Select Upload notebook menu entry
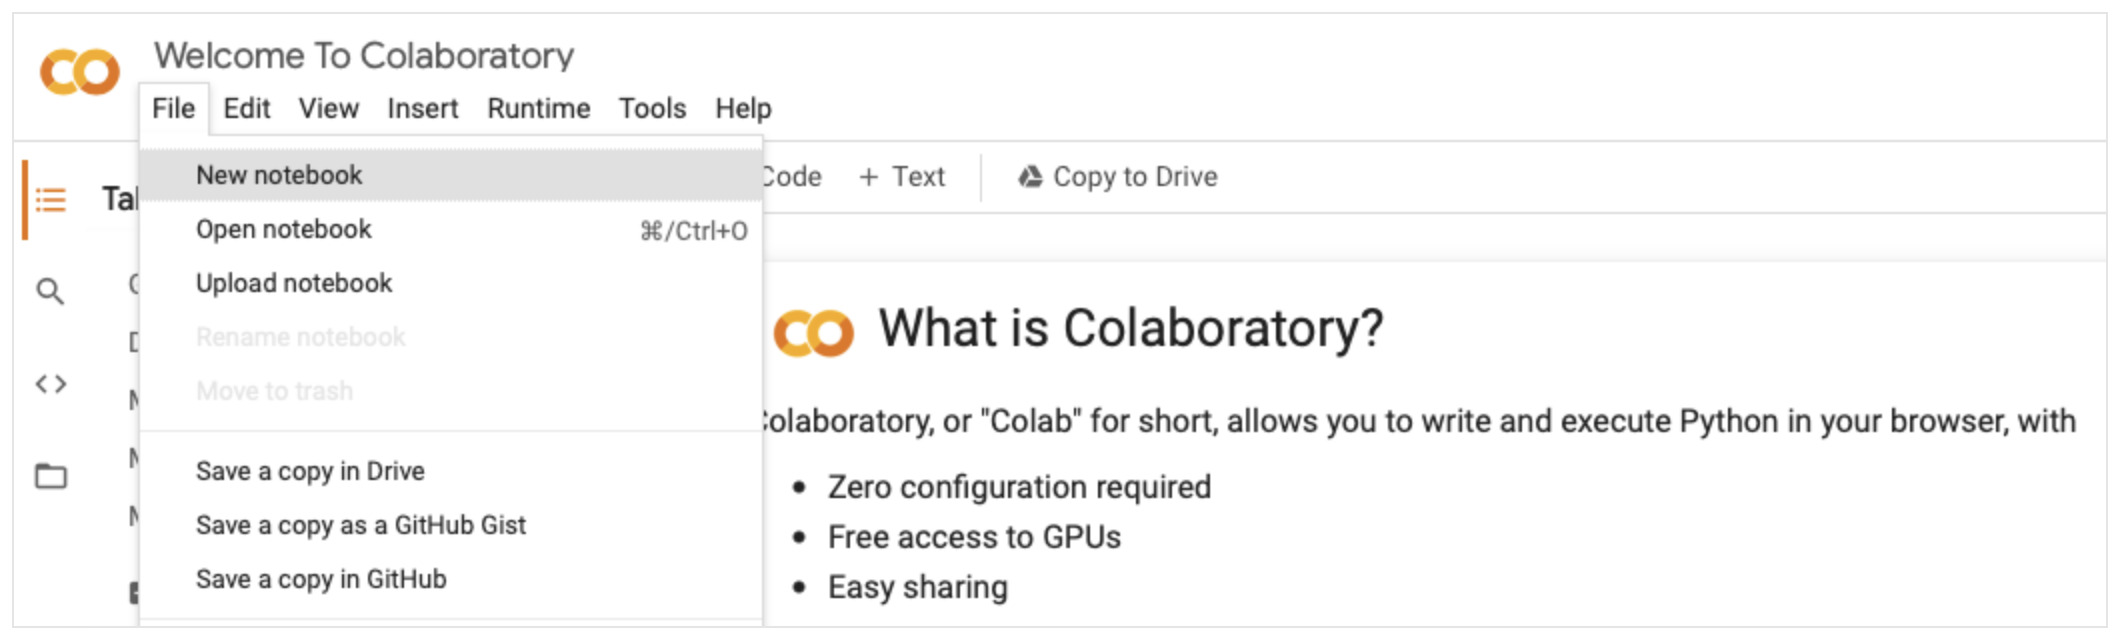 pyautogui.click(x=451, y=284)
